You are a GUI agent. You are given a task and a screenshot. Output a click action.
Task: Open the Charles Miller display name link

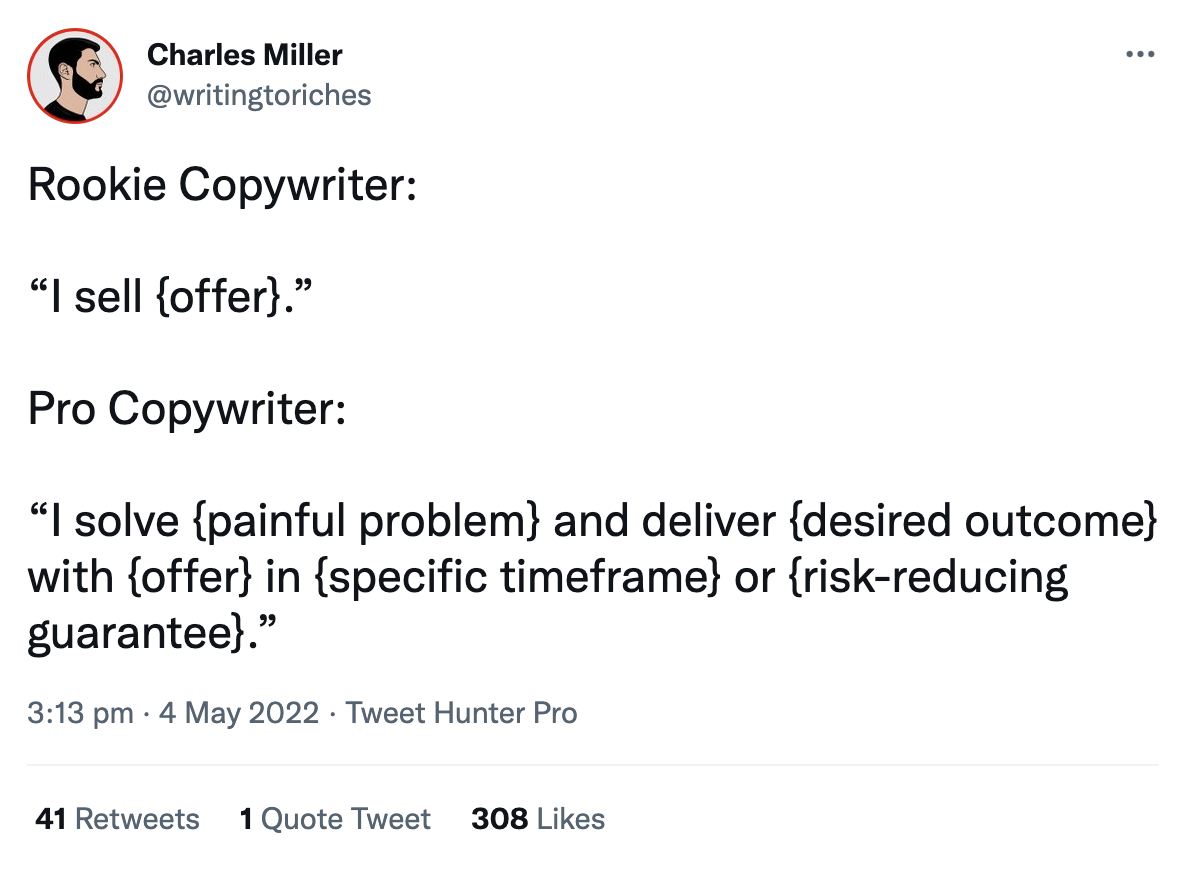tap(244, 54)
